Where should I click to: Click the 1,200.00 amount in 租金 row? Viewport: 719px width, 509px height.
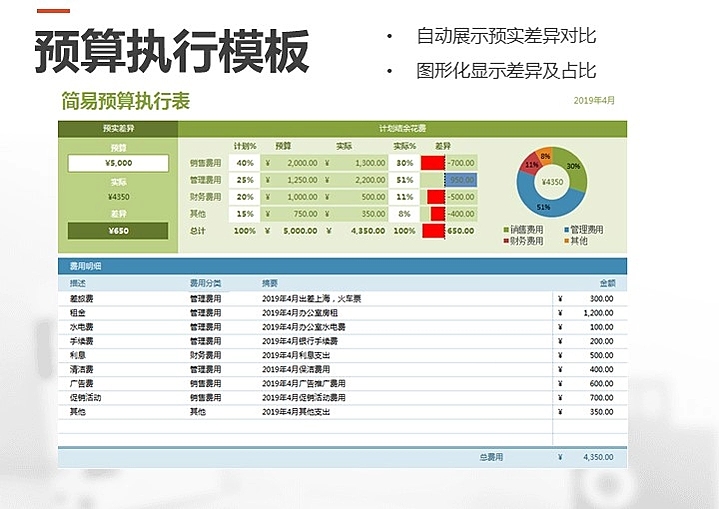[x=599, y=313]
